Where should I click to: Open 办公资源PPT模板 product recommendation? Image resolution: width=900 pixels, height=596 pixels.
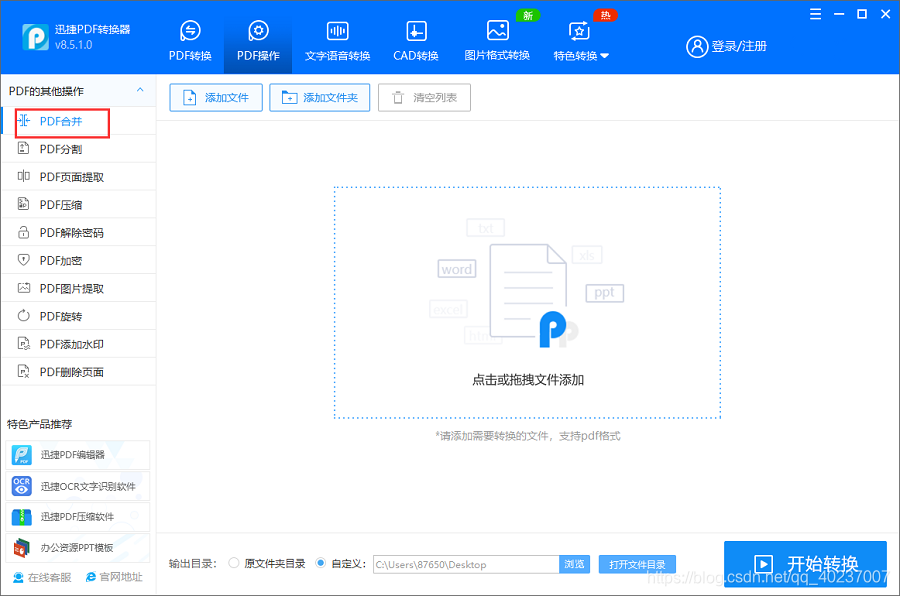(x=77, y=548)
